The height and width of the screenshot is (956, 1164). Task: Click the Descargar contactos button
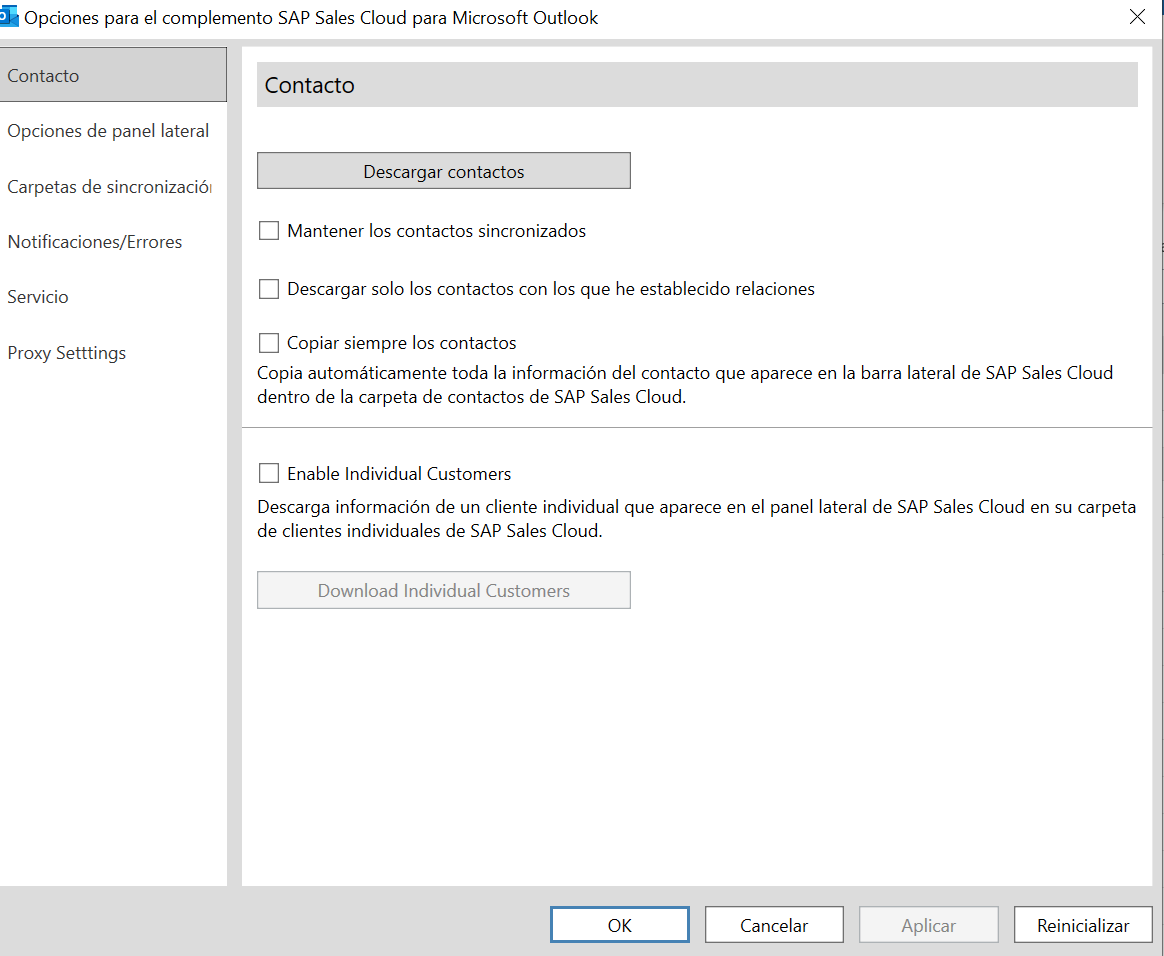coord(444,171)
